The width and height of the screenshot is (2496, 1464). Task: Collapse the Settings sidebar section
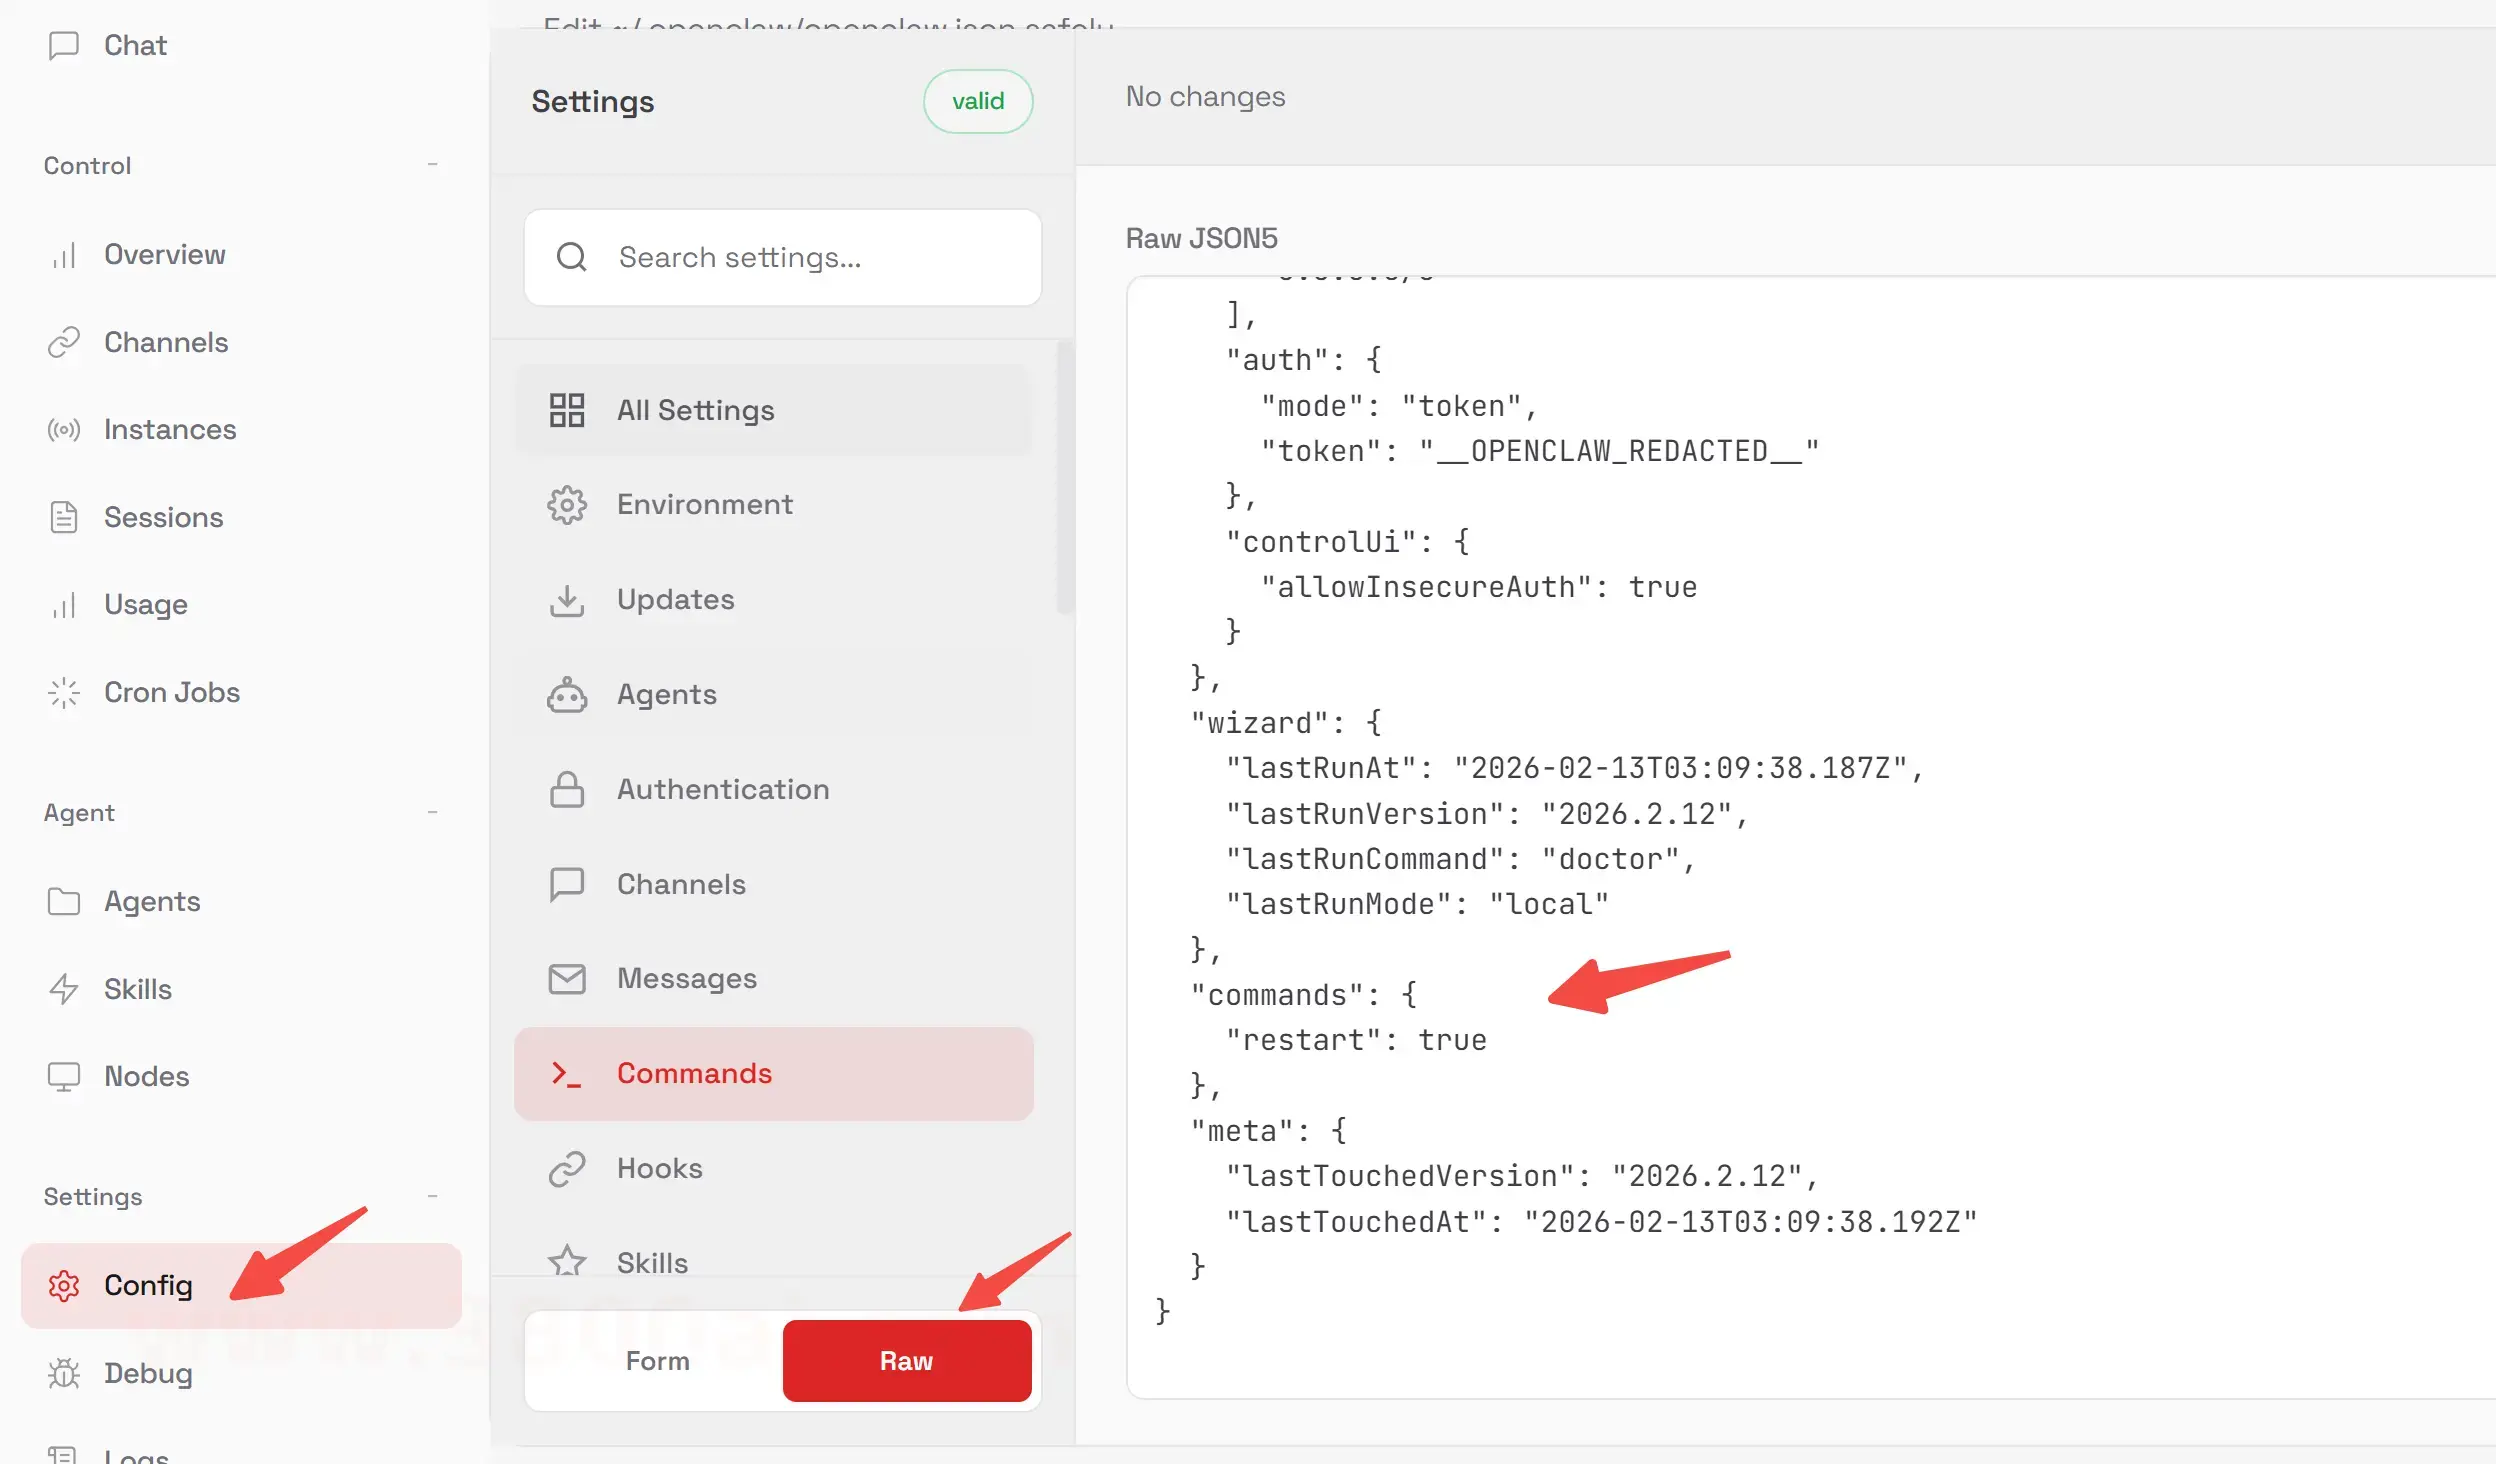click(x=432, y=1197)
